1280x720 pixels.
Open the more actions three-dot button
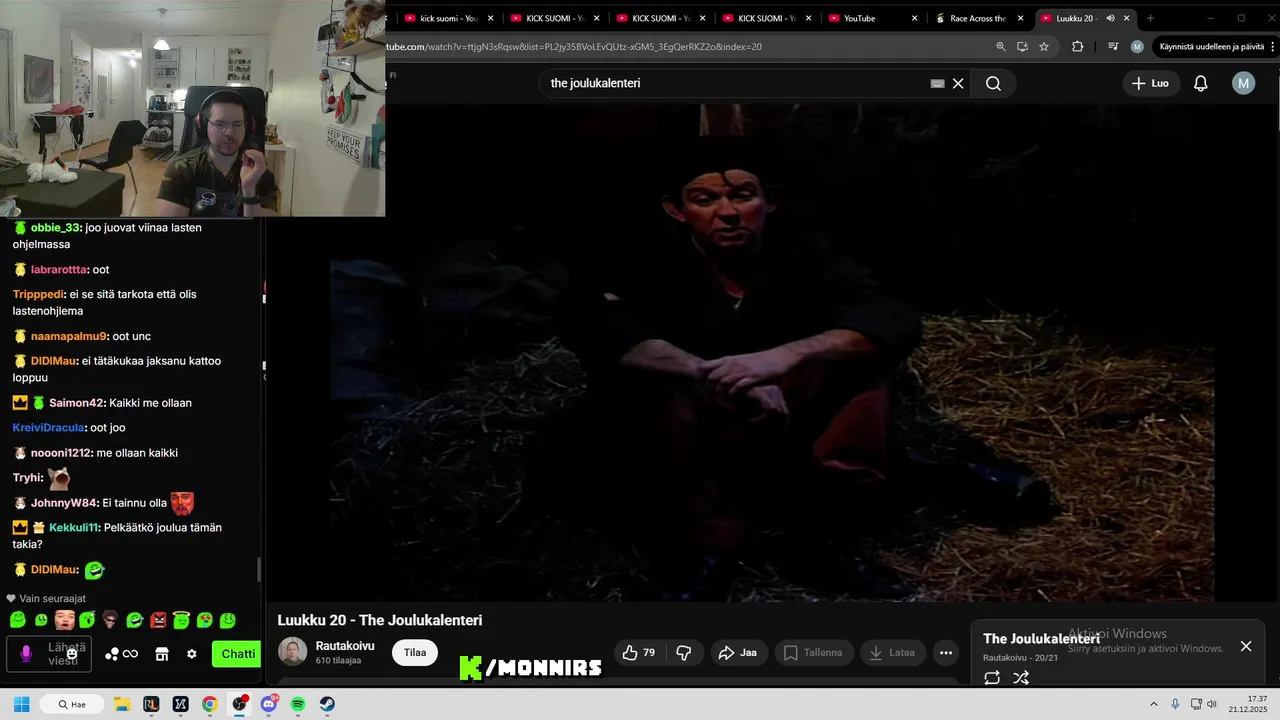point(946,653)
